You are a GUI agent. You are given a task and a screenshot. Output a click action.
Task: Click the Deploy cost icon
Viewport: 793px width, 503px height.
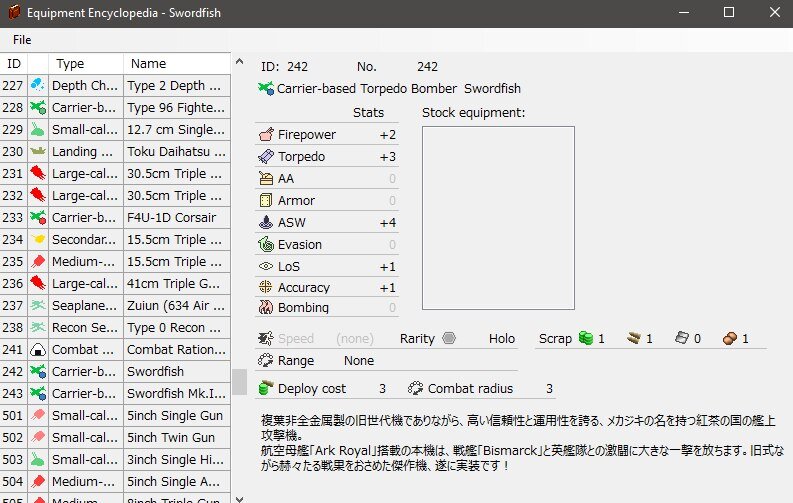[x=266, y=388]
